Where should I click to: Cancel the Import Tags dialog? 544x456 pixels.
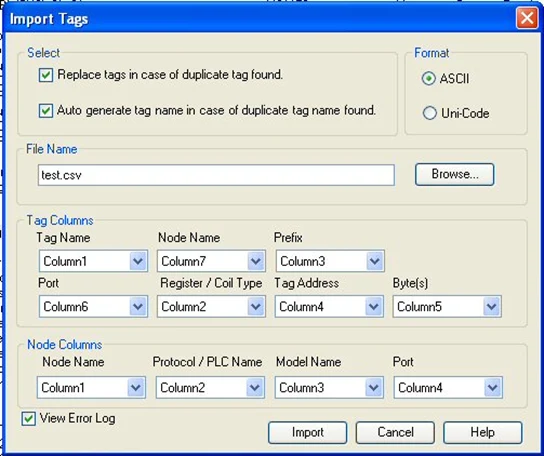pyautogui.click(x=395, y=432)
